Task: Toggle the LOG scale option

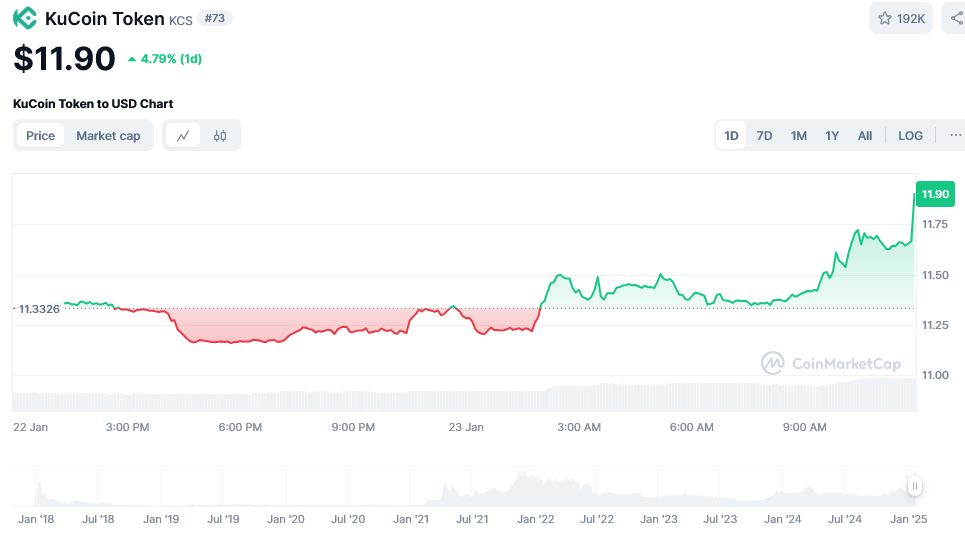Action: coord(910,135)
